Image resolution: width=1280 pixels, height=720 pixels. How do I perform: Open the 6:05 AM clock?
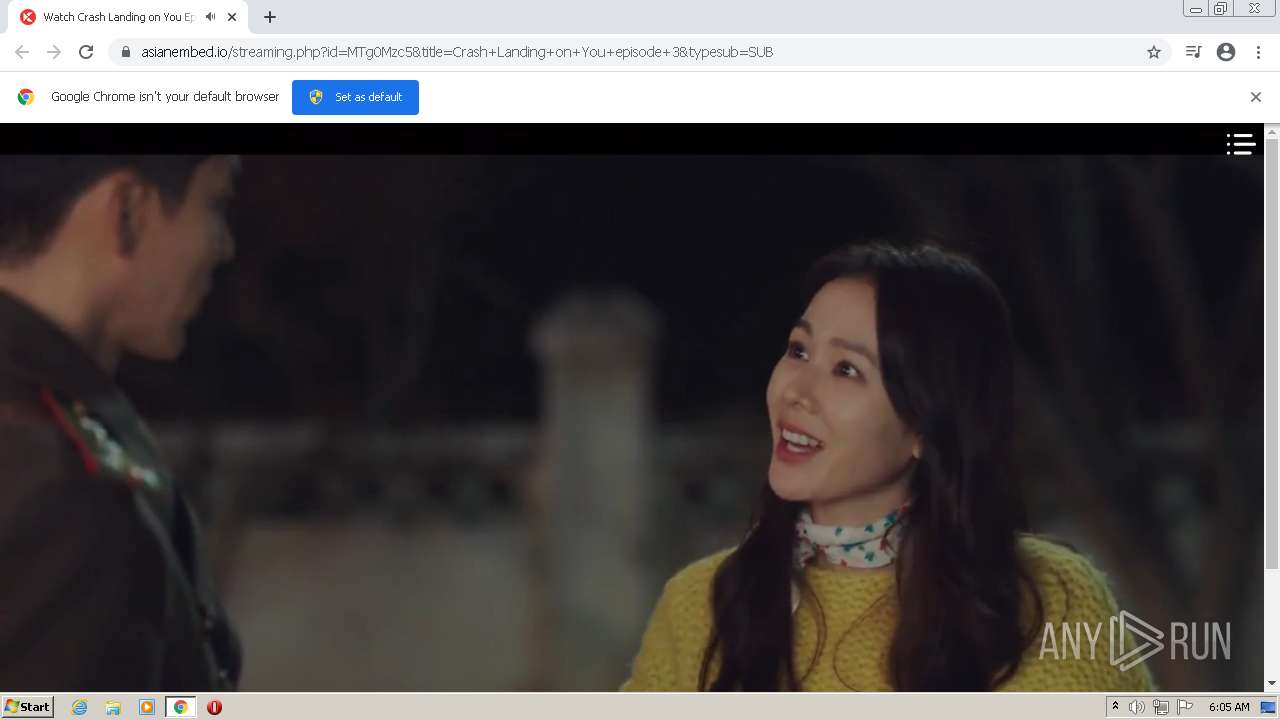coord(1229,707)
